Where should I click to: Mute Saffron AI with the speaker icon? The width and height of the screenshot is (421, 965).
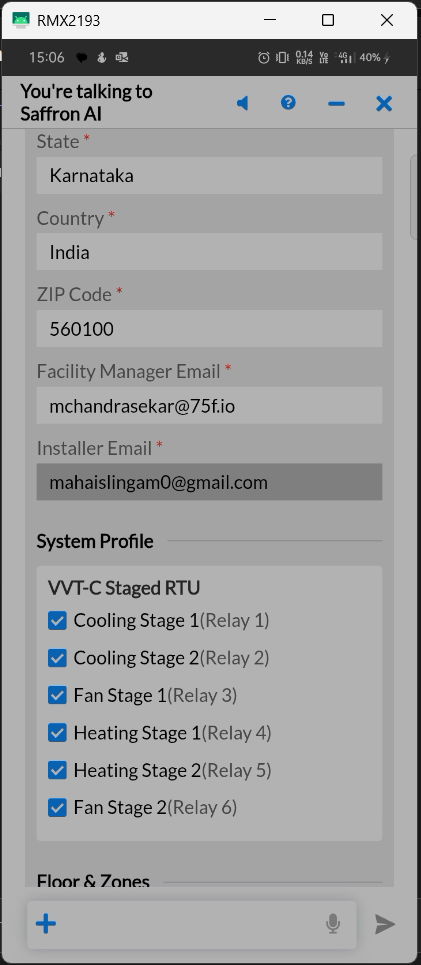[243, 103]
